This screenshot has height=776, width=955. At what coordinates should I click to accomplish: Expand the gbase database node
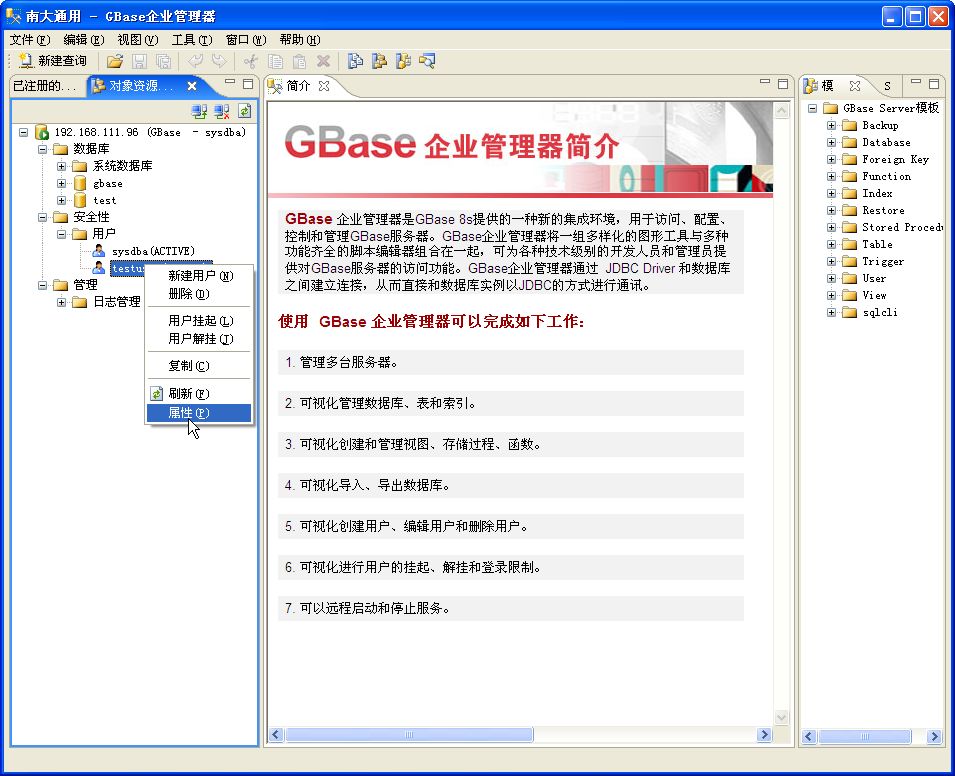click(x=62, y=183)
